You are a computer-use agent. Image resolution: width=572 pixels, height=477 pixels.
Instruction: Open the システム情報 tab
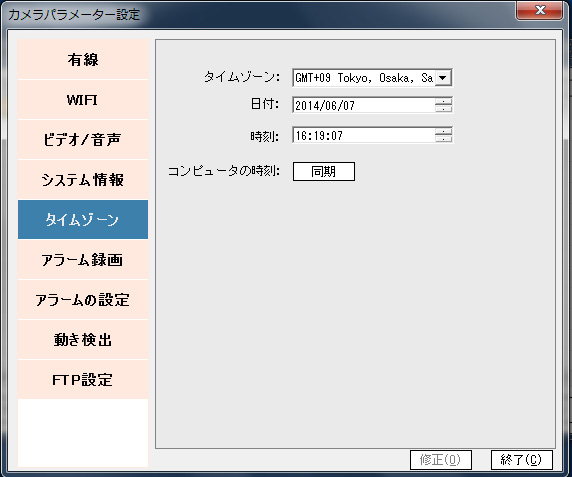point(83,180)
